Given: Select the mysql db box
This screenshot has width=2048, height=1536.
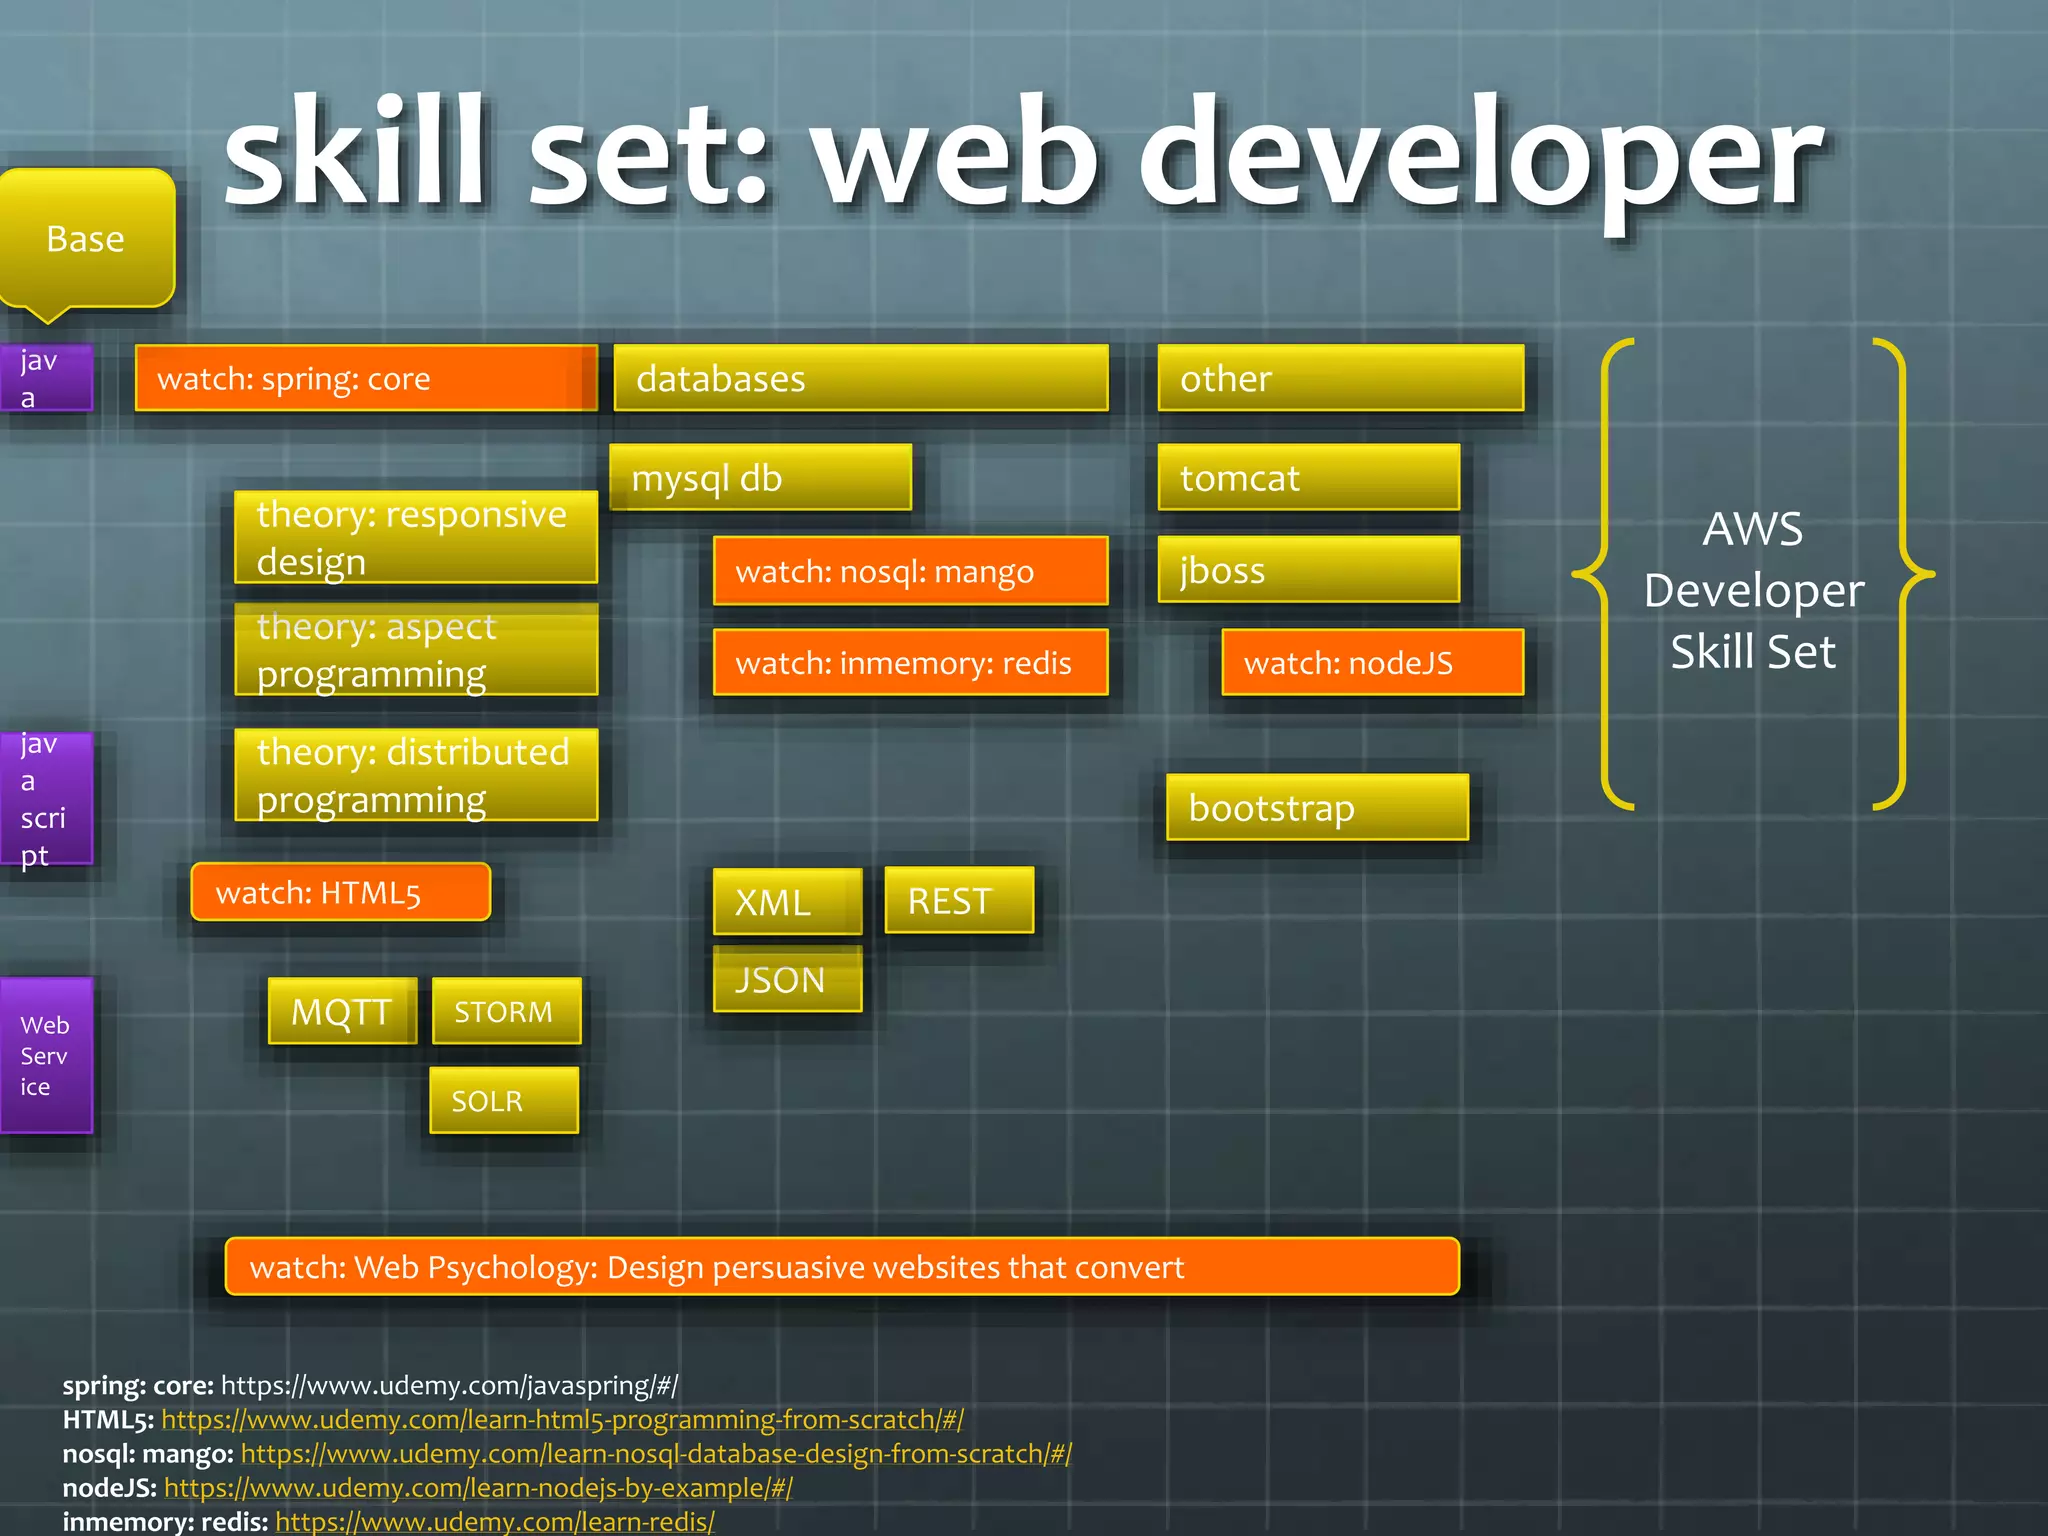Looking at the screenshot, I should click(760, 477).
